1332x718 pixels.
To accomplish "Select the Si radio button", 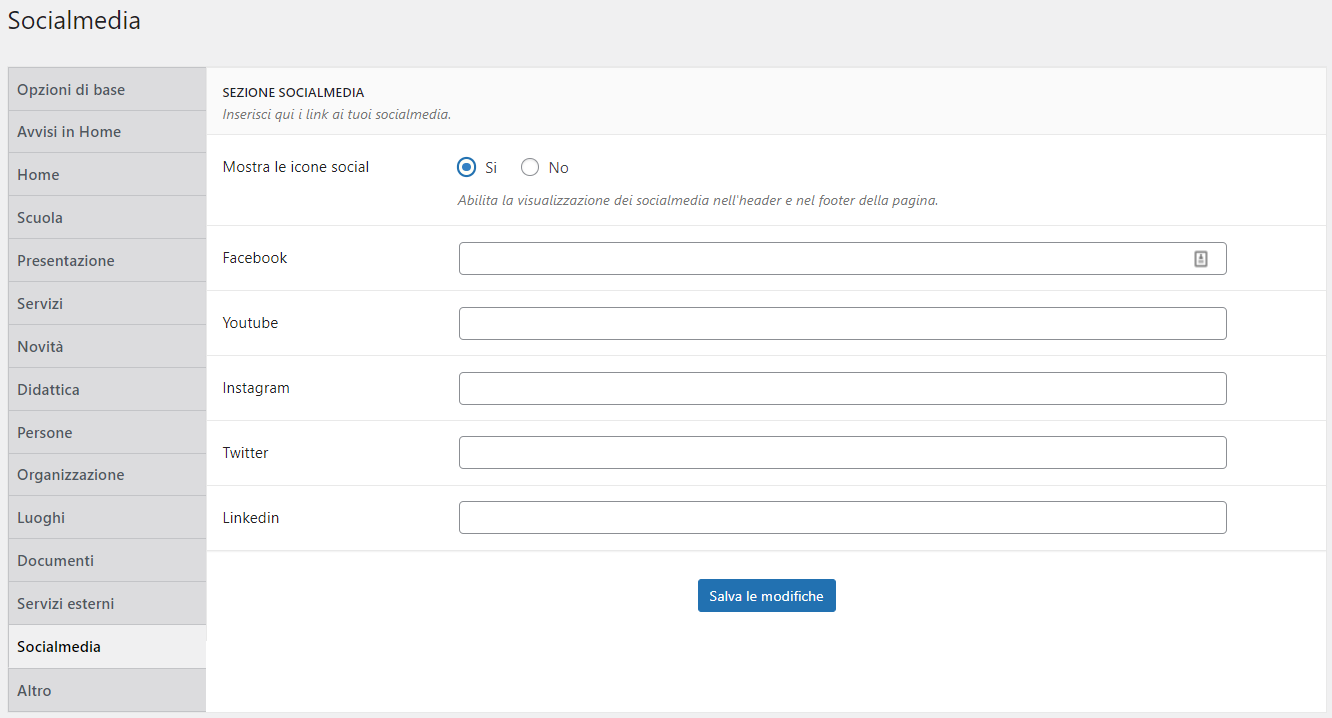I will pos(466,167).
